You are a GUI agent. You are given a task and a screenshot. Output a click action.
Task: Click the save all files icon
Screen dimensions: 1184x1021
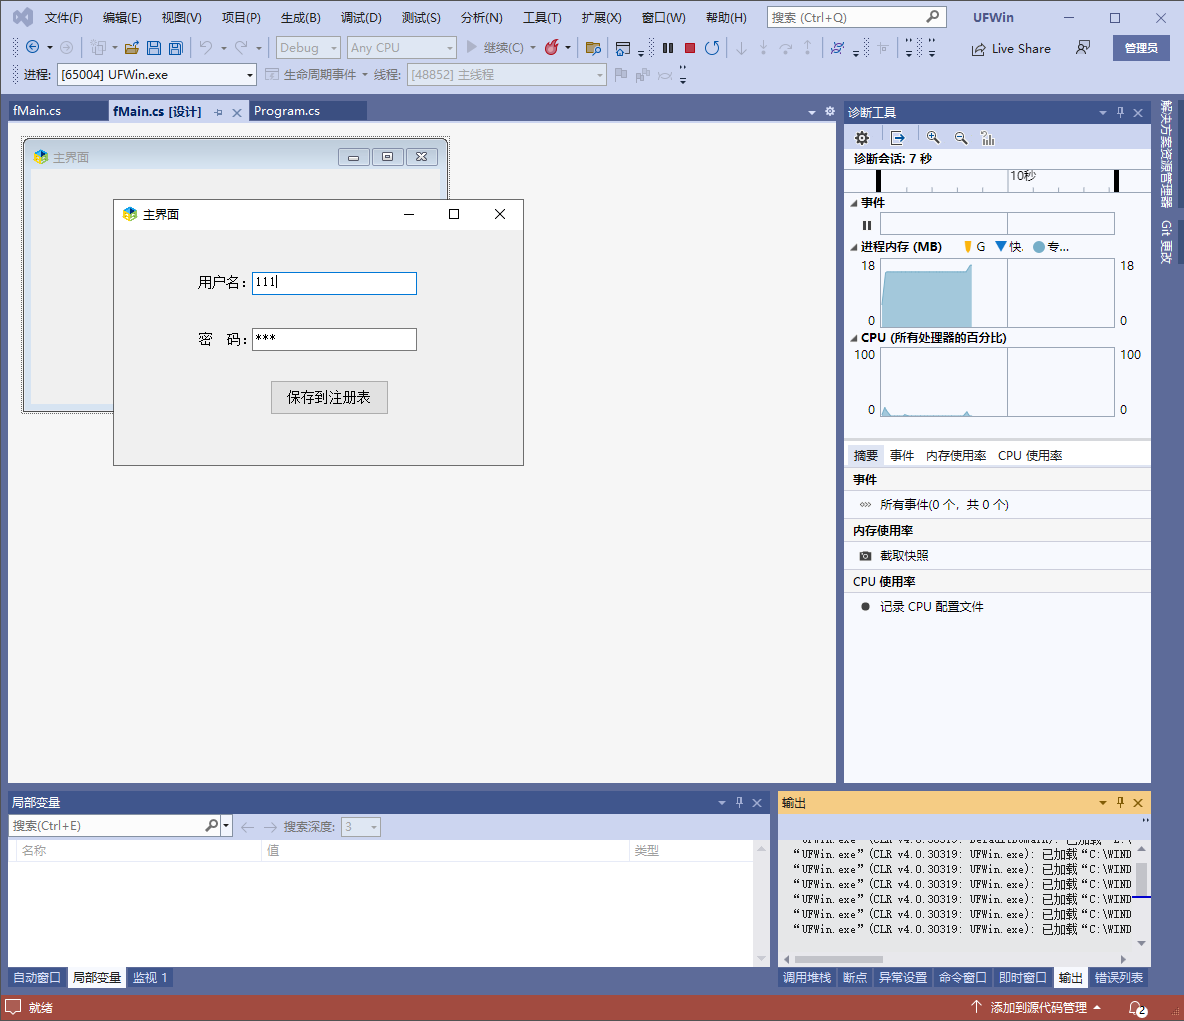175,48
